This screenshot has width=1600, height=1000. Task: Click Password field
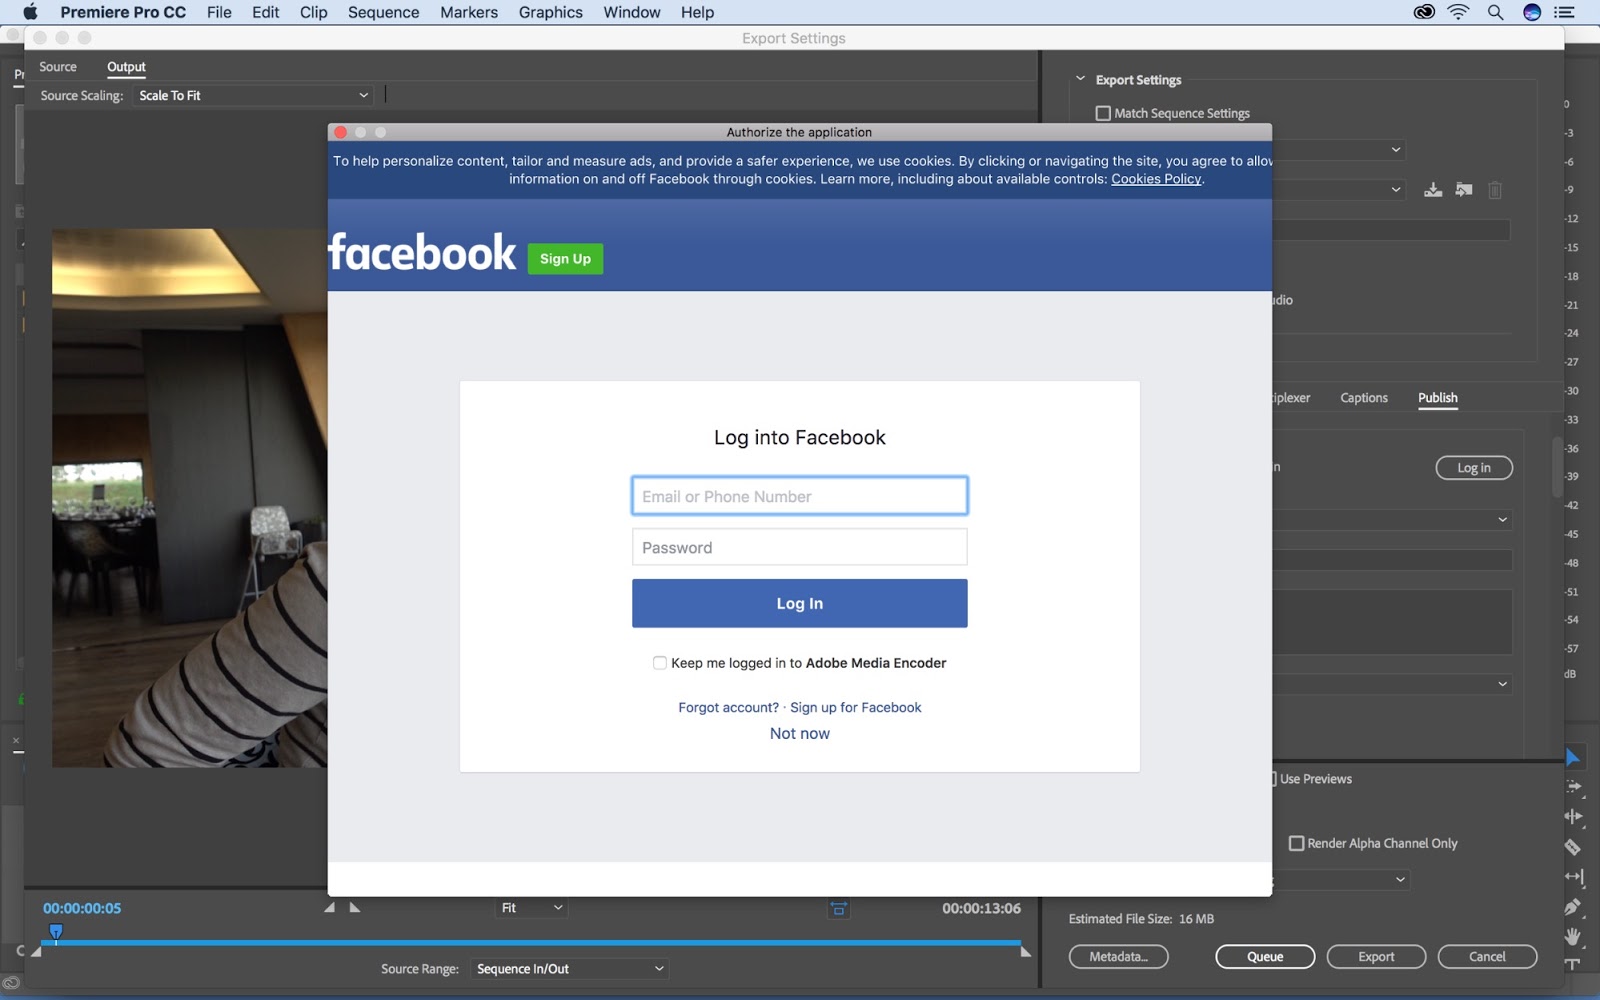800,547
